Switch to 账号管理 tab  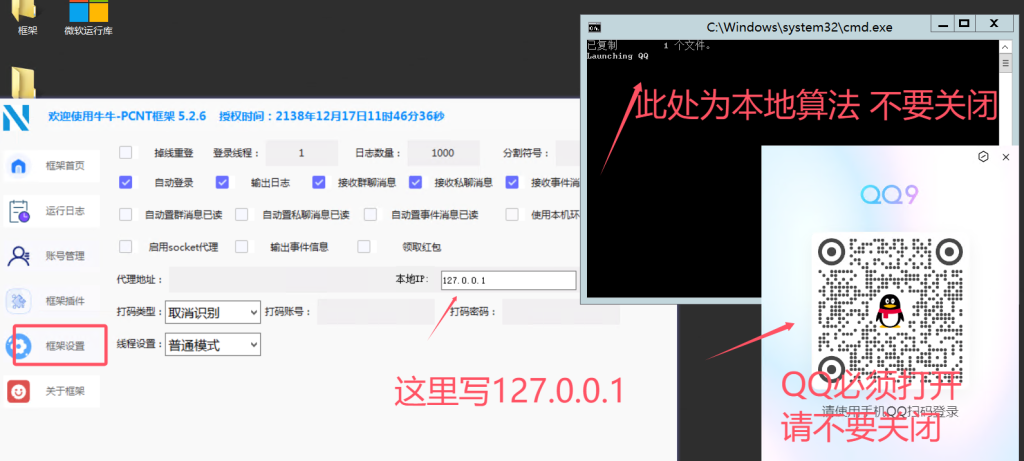(52, 256)
